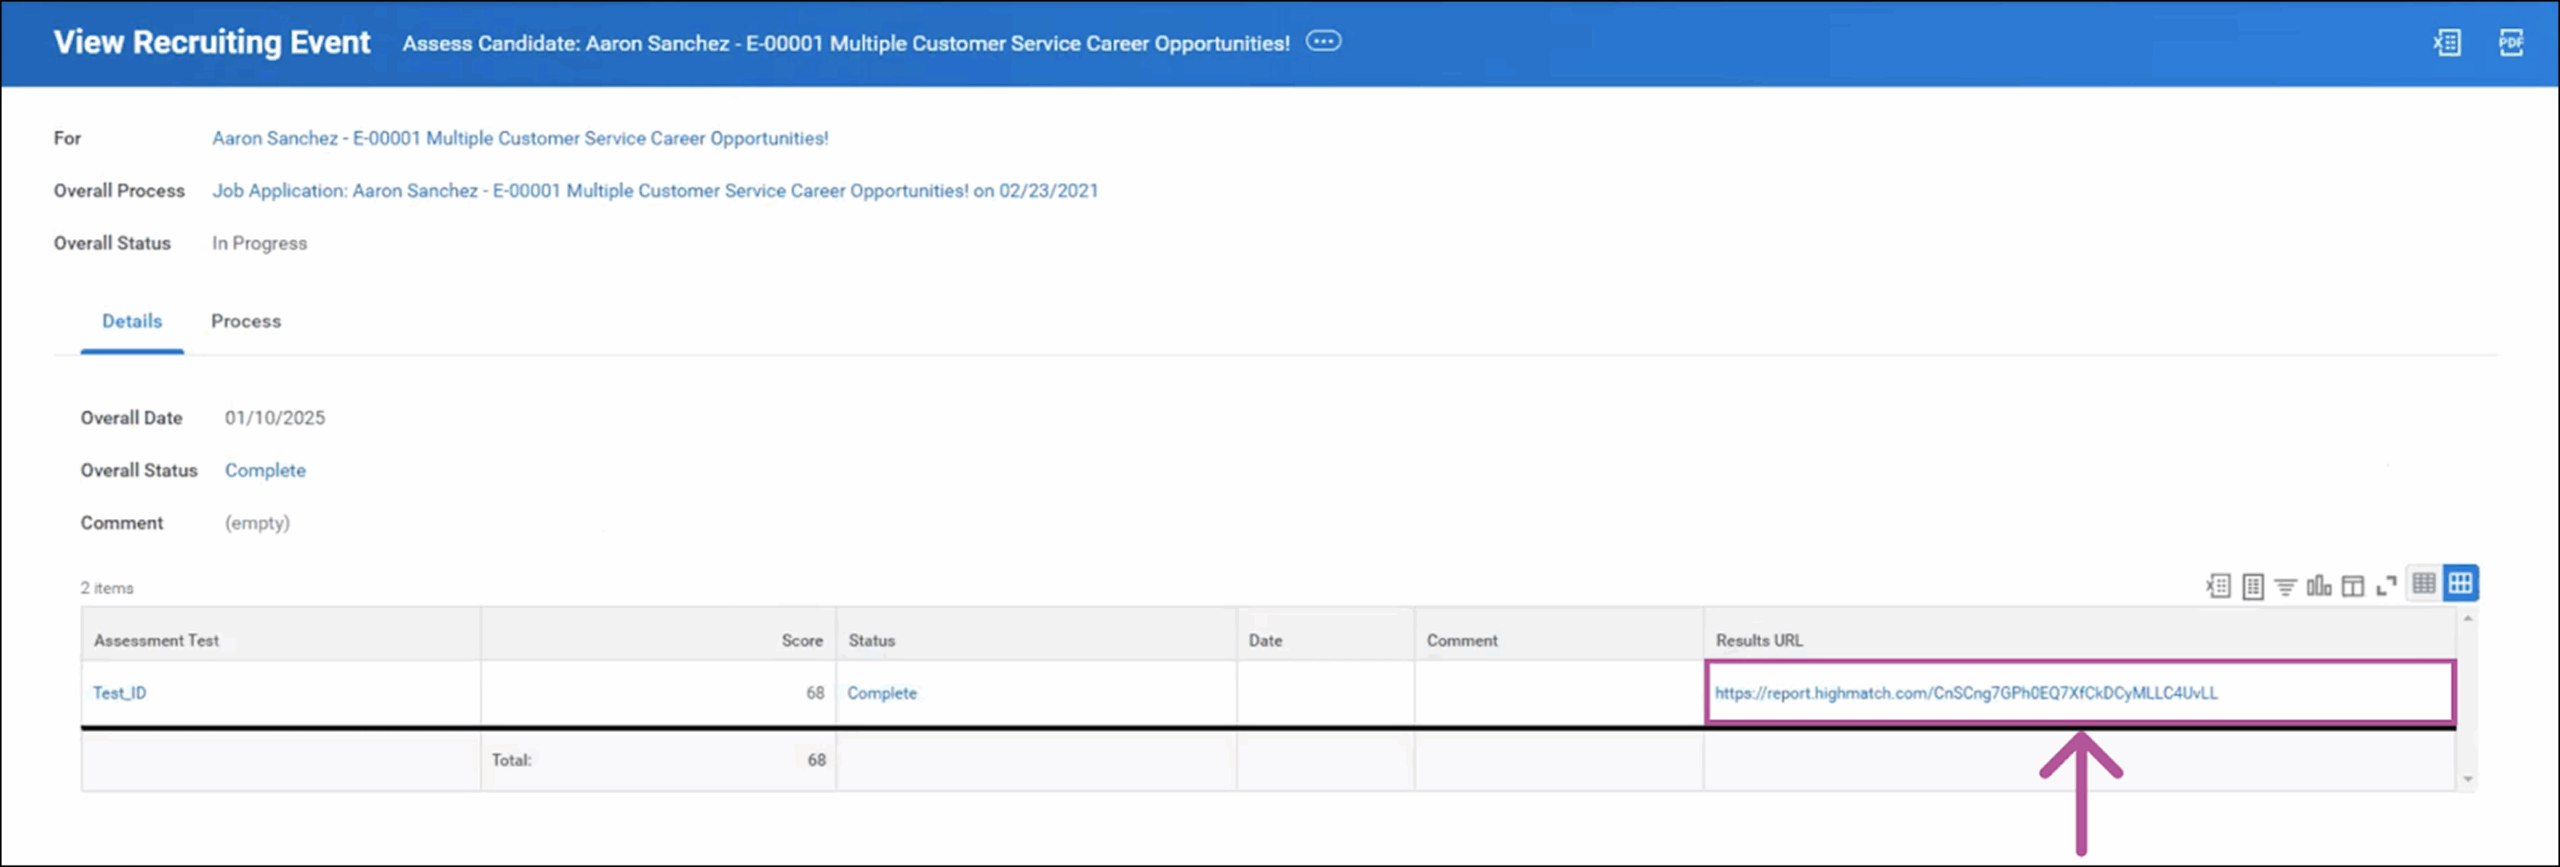Expand the table to fullscreen

point(2386,586)
